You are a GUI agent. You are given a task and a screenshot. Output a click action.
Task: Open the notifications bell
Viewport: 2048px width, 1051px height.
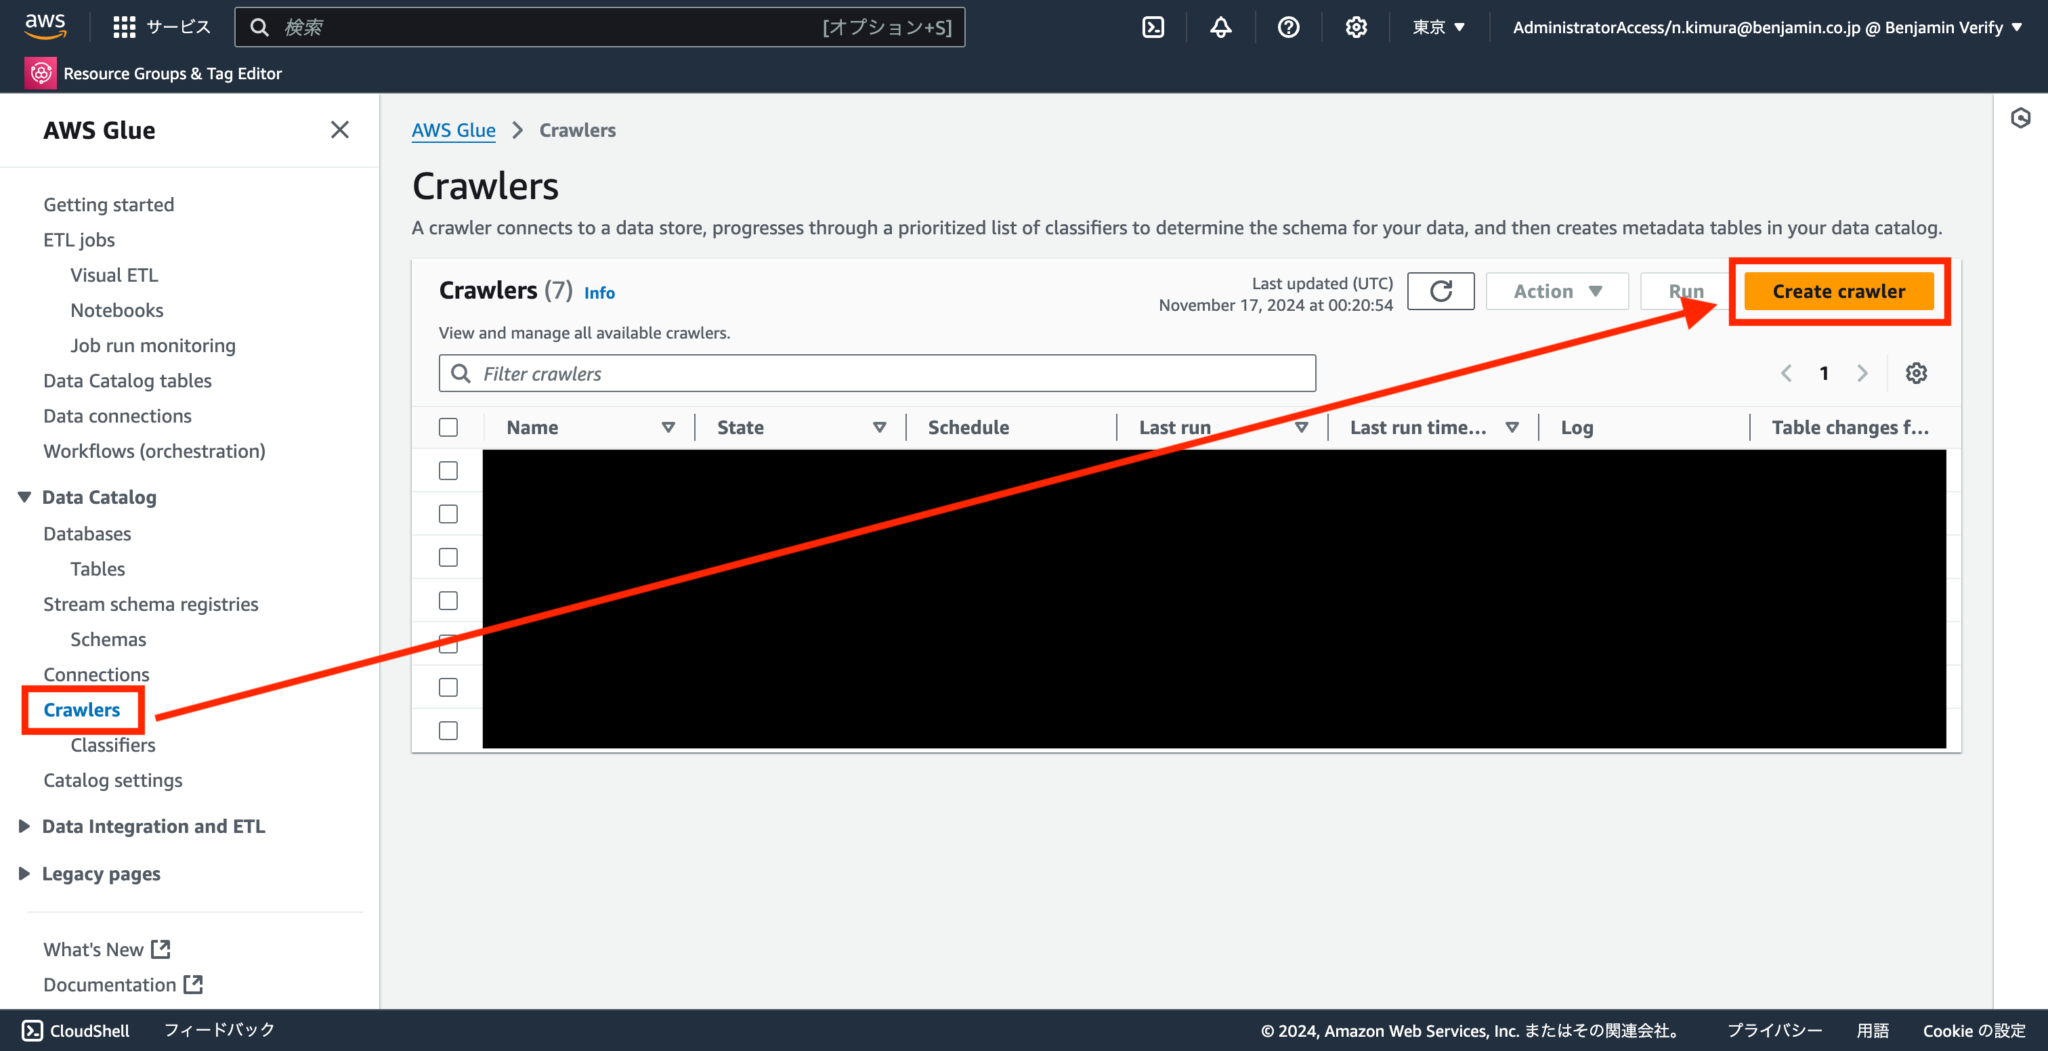[x=1220, y=27]
